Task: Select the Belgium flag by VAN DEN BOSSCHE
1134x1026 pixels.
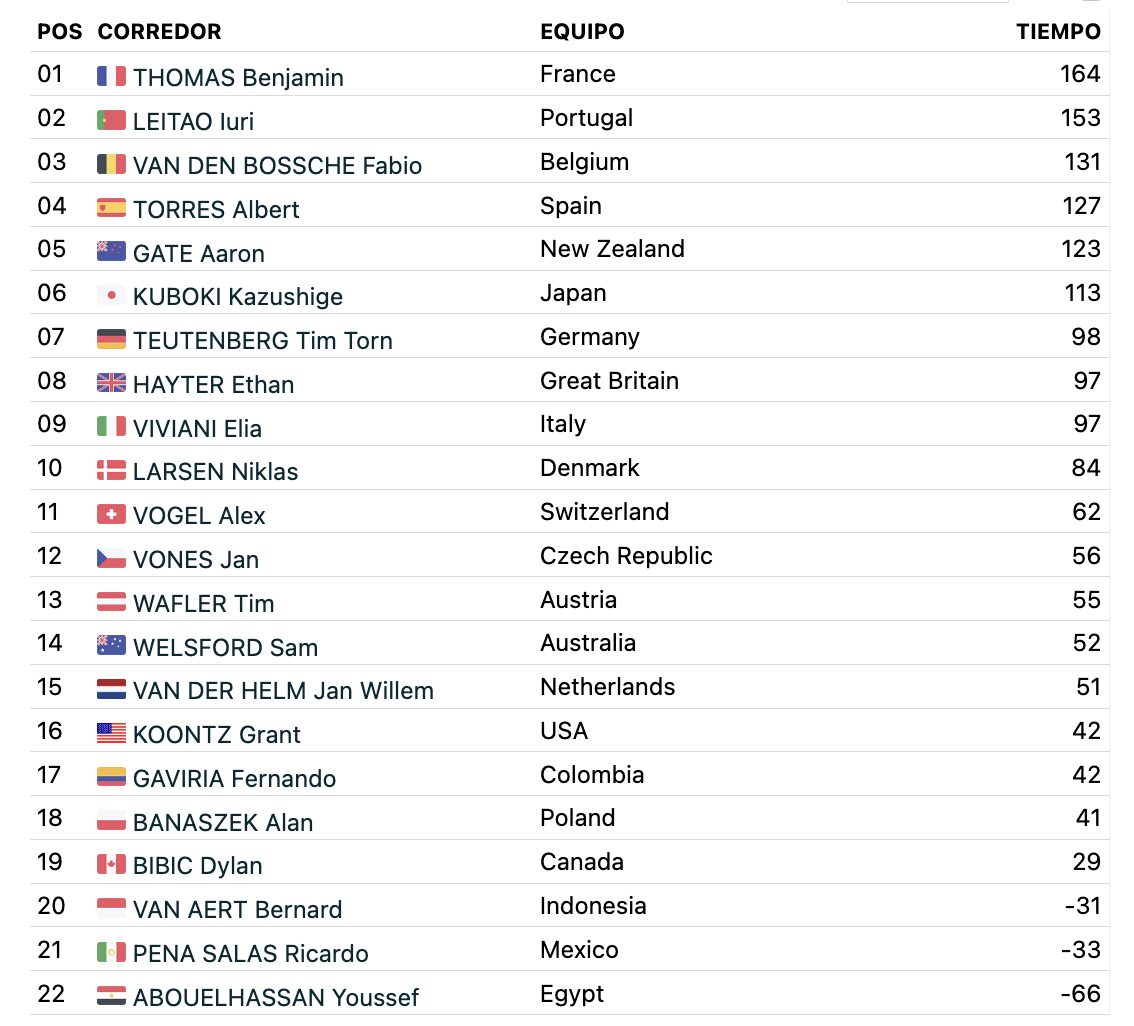Action: (x=111, y=164)
